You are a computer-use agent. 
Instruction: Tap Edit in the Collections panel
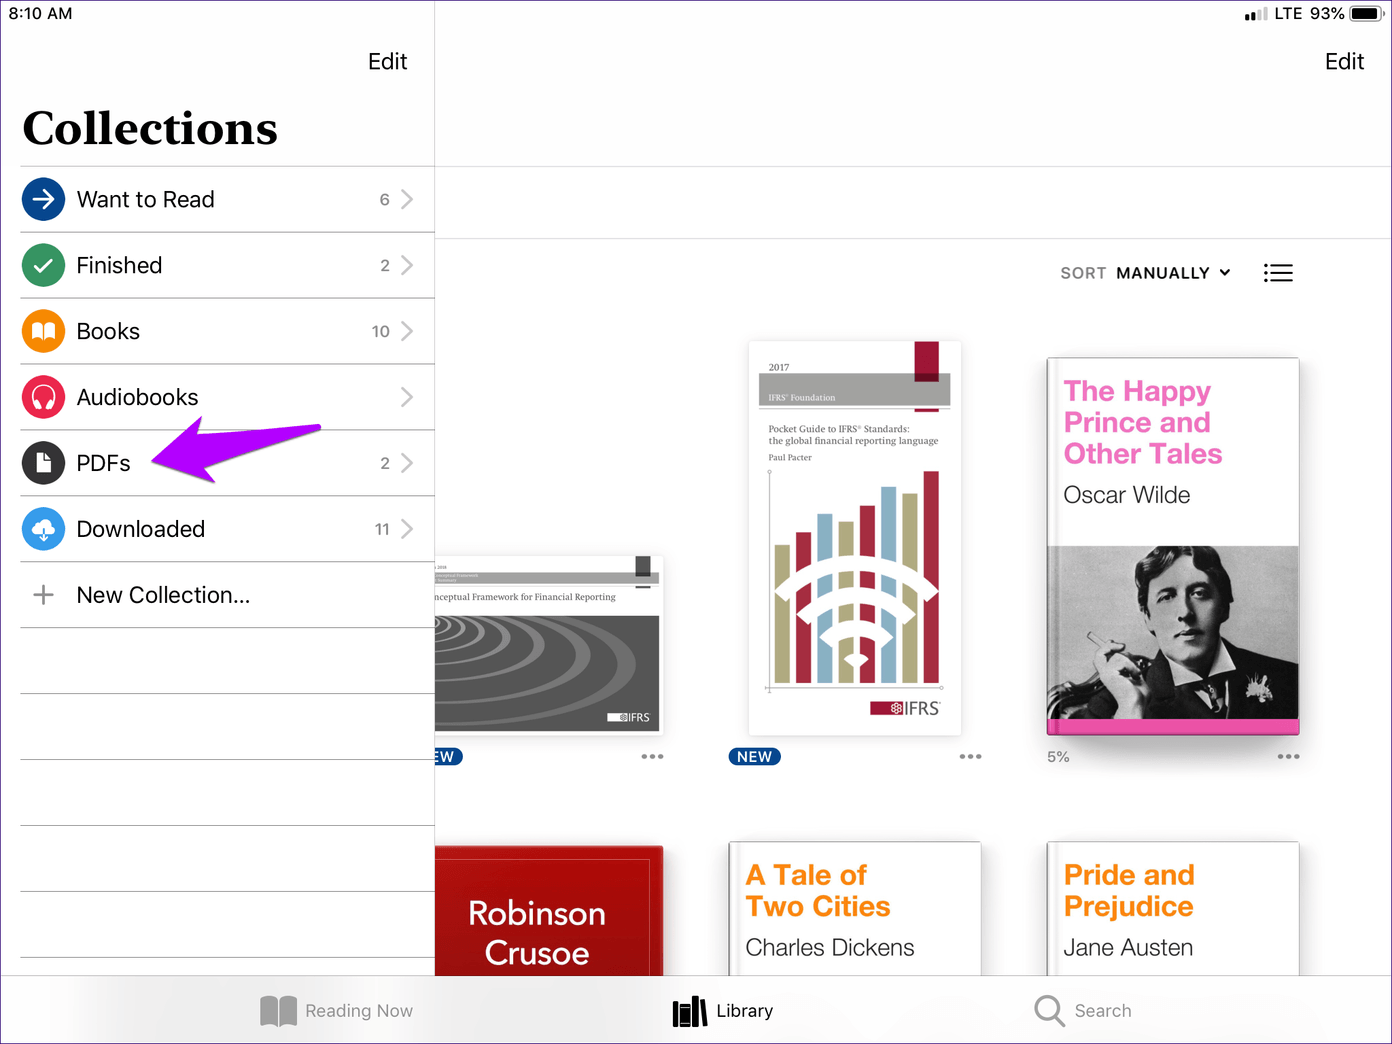pyautogui.click(x=387, y=62)
